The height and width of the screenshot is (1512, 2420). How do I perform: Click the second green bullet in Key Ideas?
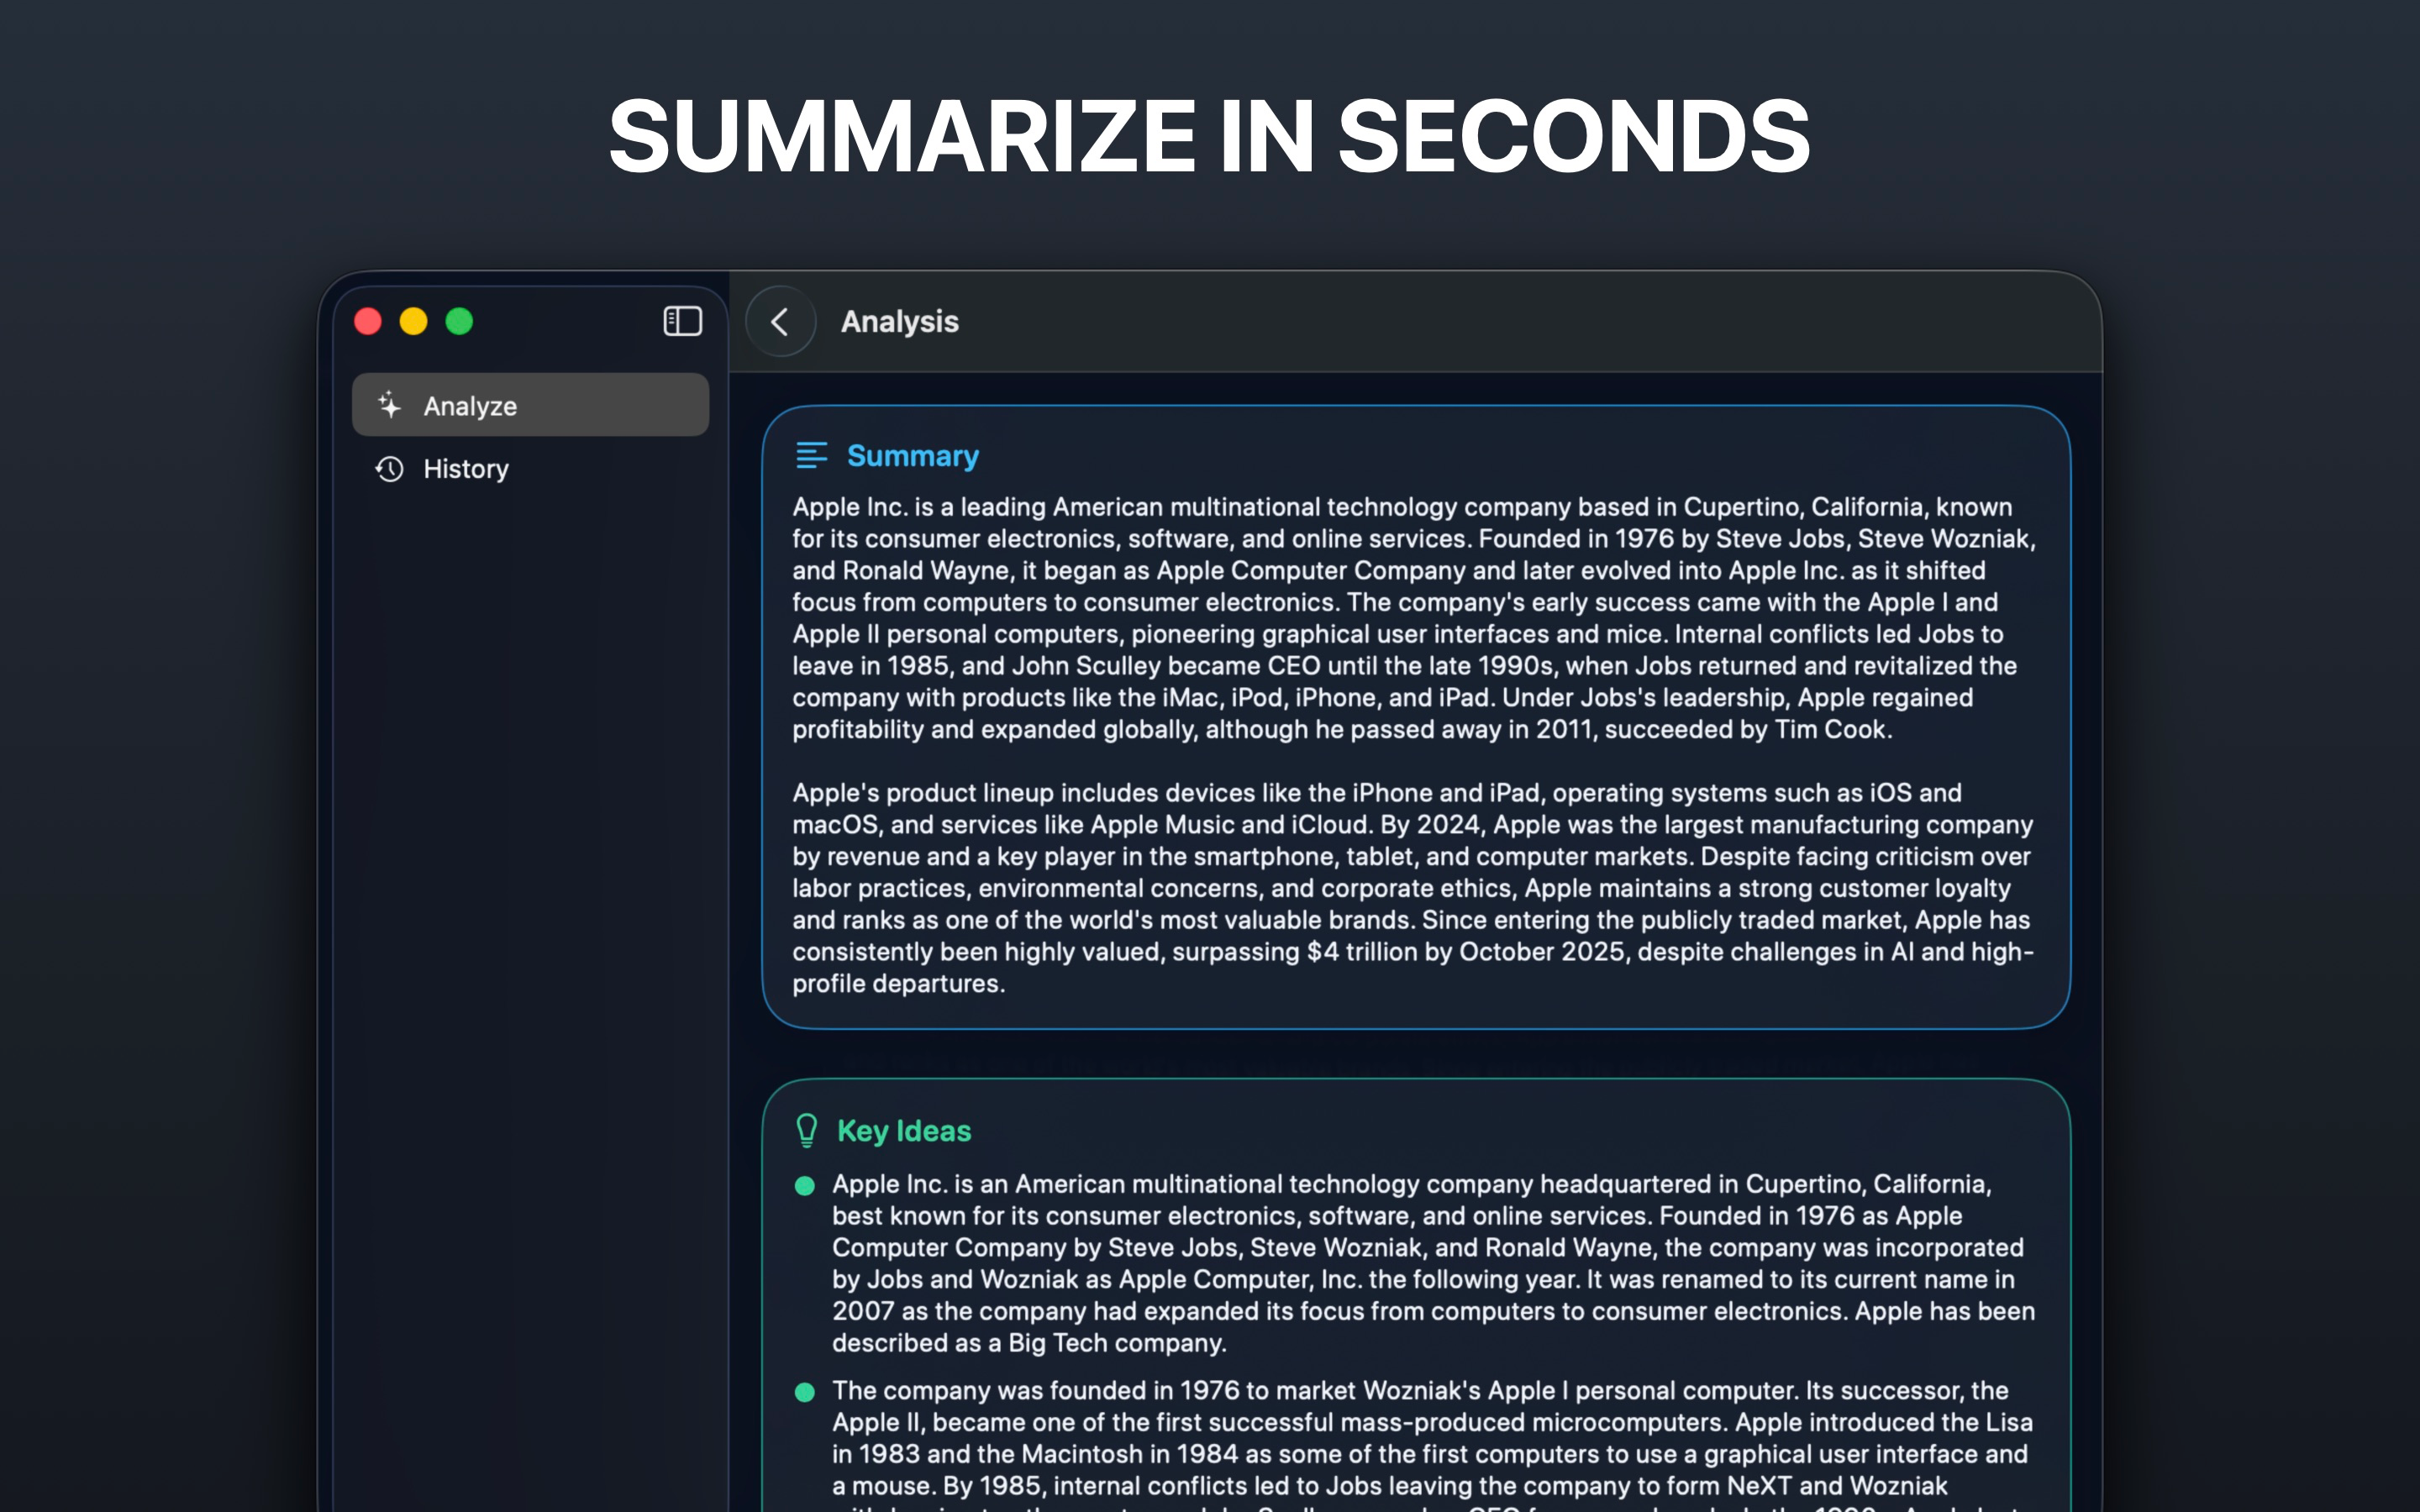804,1392
